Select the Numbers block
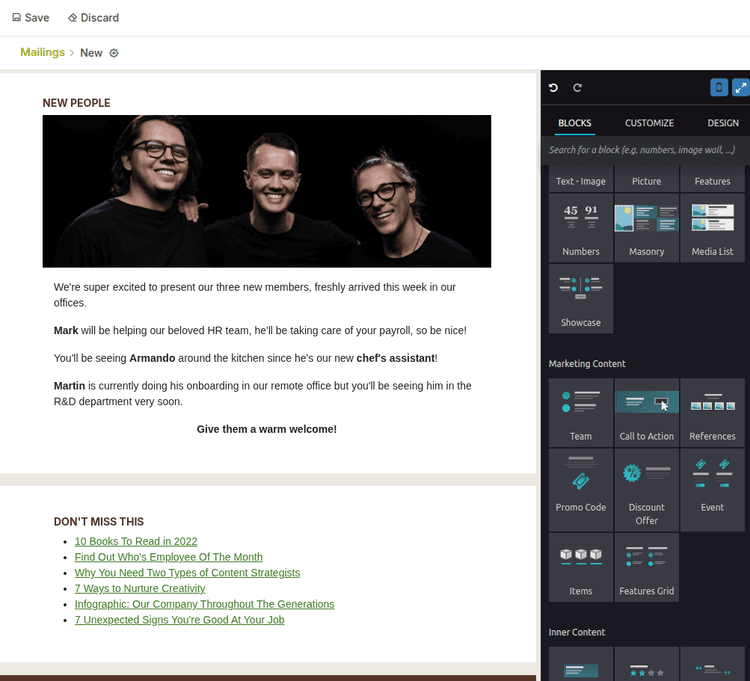750x681 pixels. 581,228
